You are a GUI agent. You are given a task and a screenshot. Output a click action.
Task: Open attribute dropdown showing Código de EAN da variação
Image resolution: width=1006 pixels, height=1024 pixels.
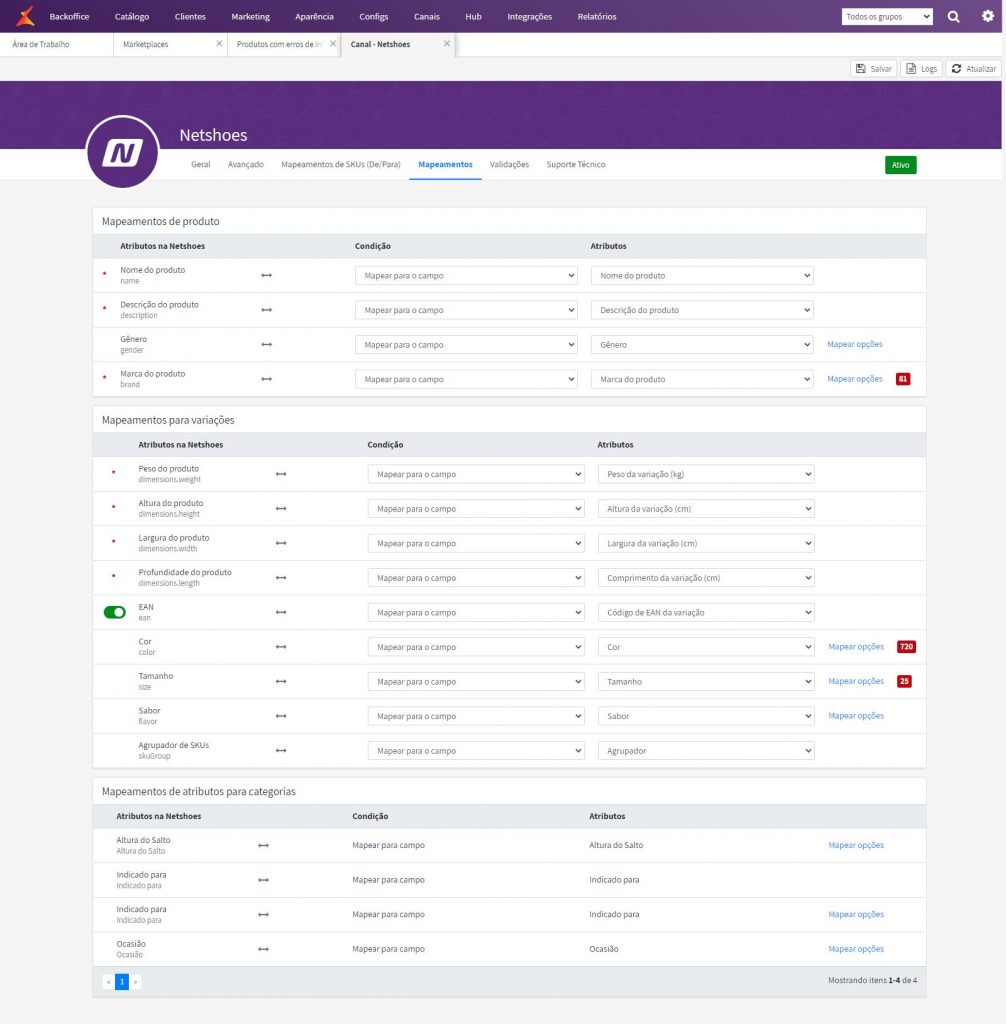point(706,613)
